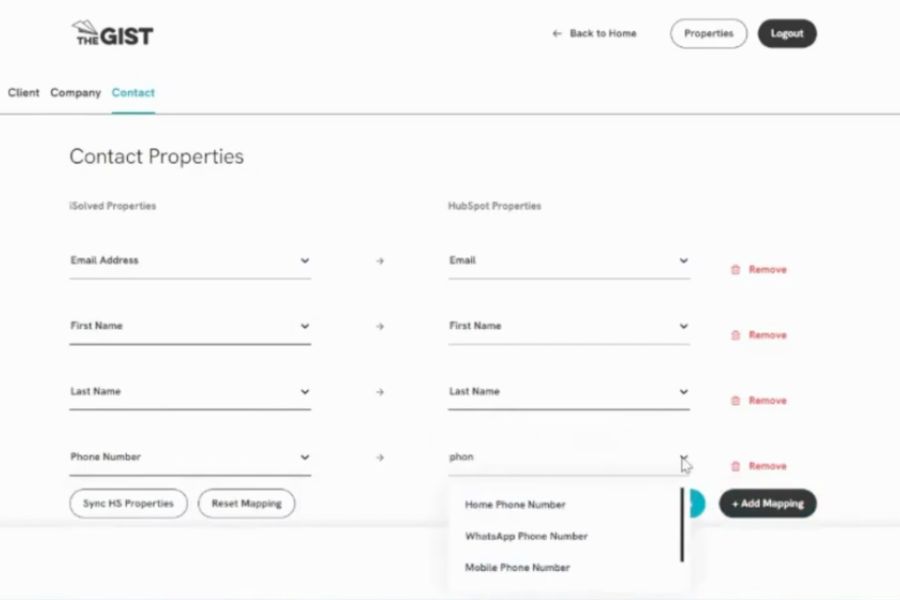Screen dimensions: 900x600
Task: Choose Mobile Phone Number option
Action: coord(517,568)
